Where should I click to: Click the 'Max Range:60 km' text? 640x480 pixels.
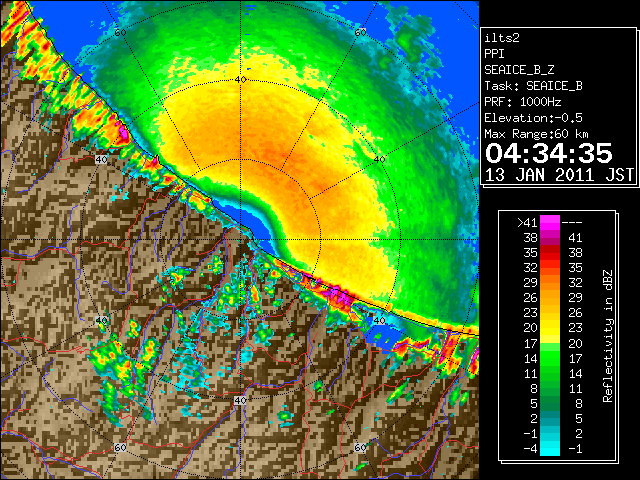[536, 134]
